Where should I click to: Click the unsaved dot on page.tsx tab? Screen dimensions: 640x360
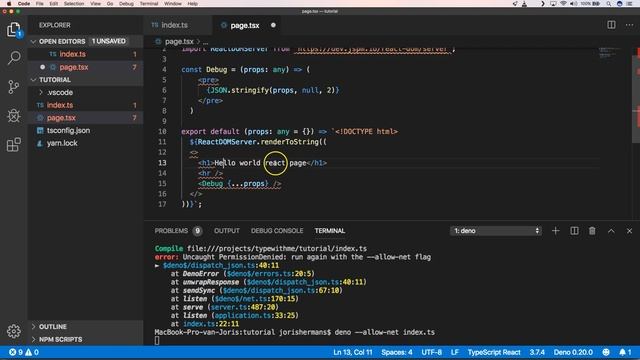click(x=273, y=25)
